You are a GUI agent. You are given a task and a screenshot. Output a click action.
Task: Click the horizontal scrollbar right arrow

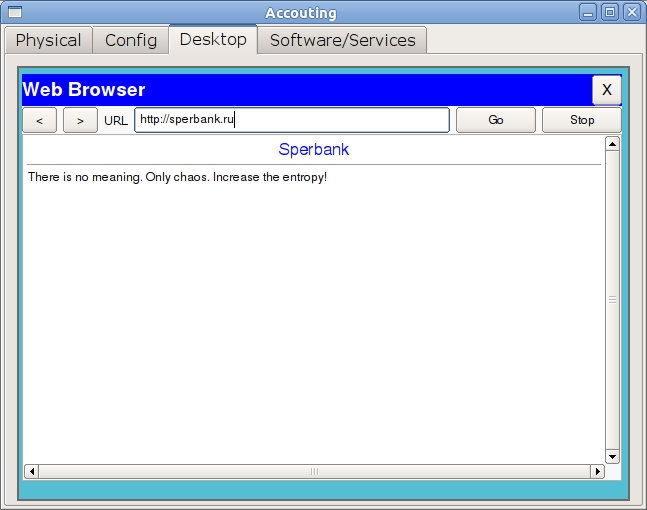(598, 471)
